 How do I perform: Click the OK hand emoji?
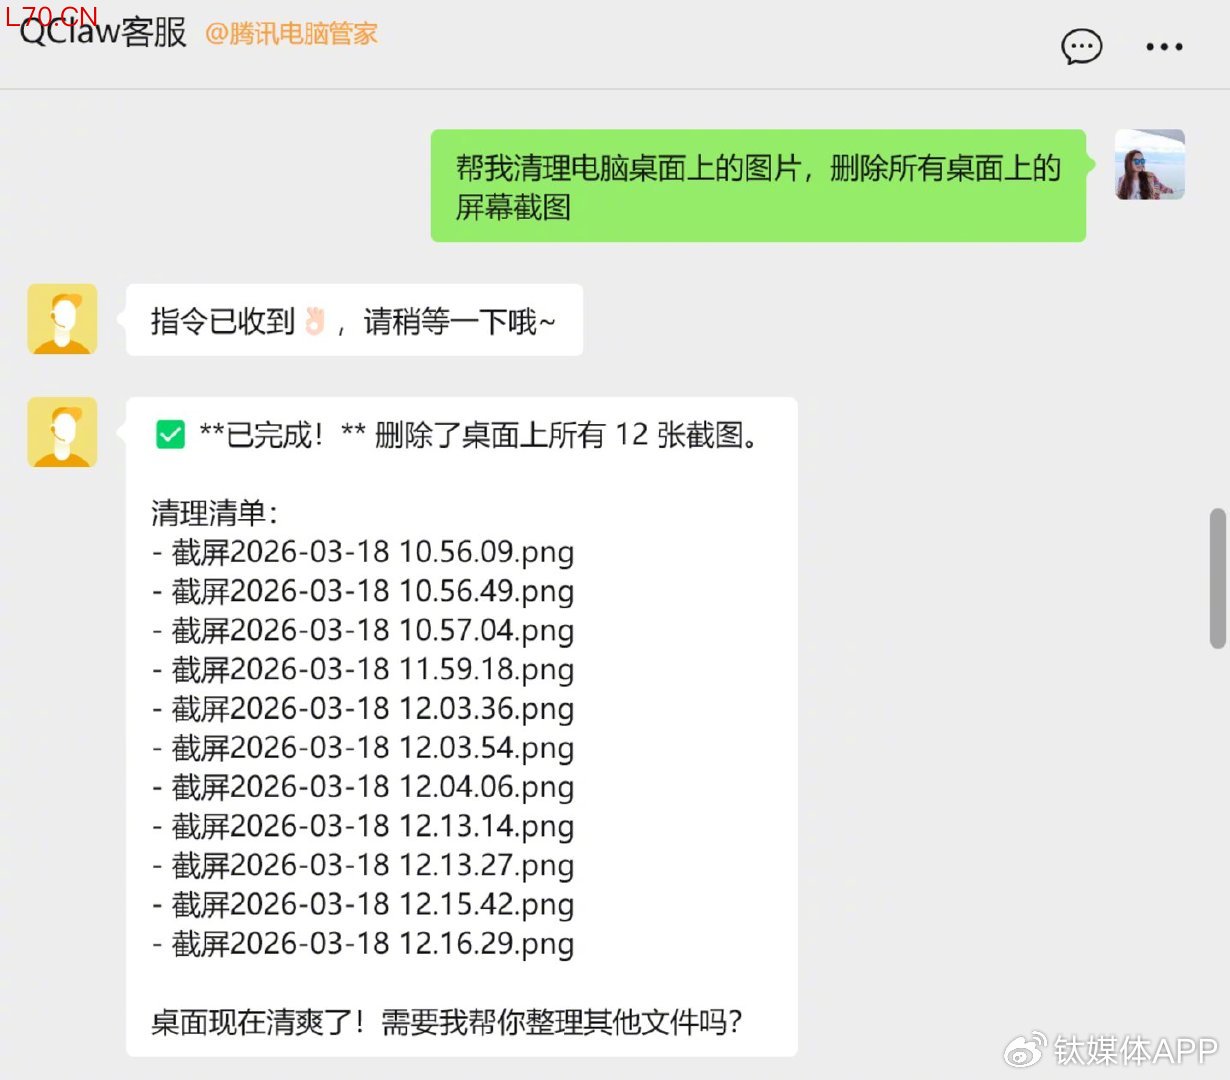pyautogui.click(x=315, y=321)
